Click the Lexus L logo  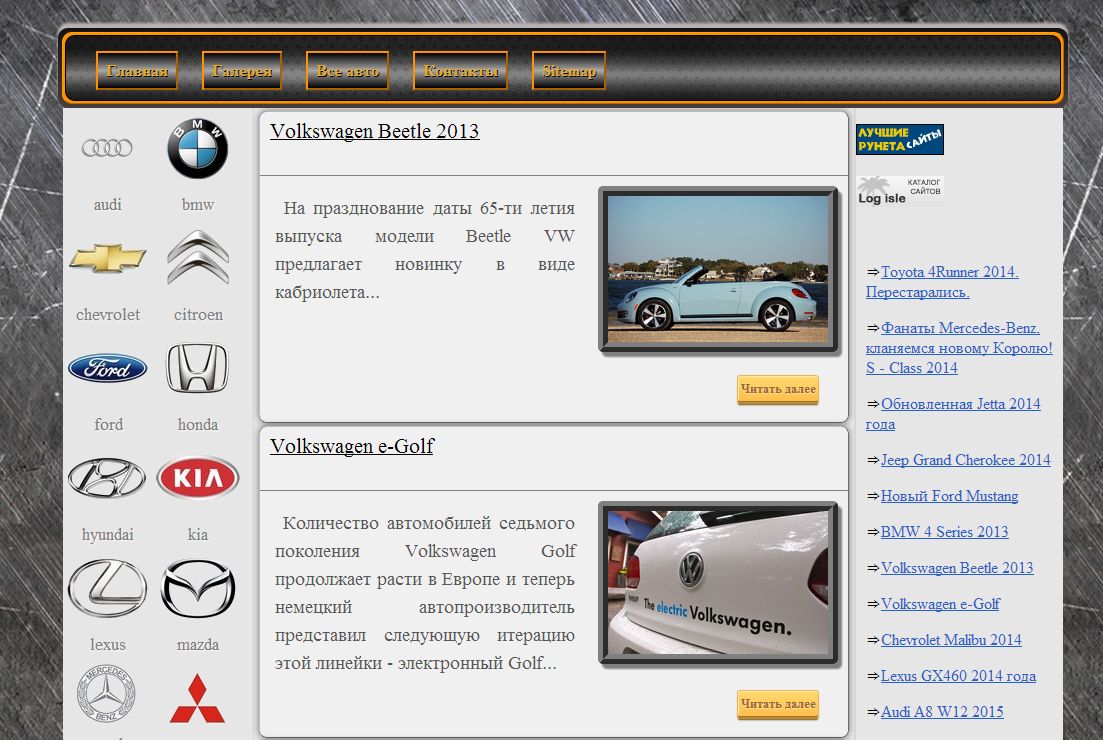tap(108, 588)
